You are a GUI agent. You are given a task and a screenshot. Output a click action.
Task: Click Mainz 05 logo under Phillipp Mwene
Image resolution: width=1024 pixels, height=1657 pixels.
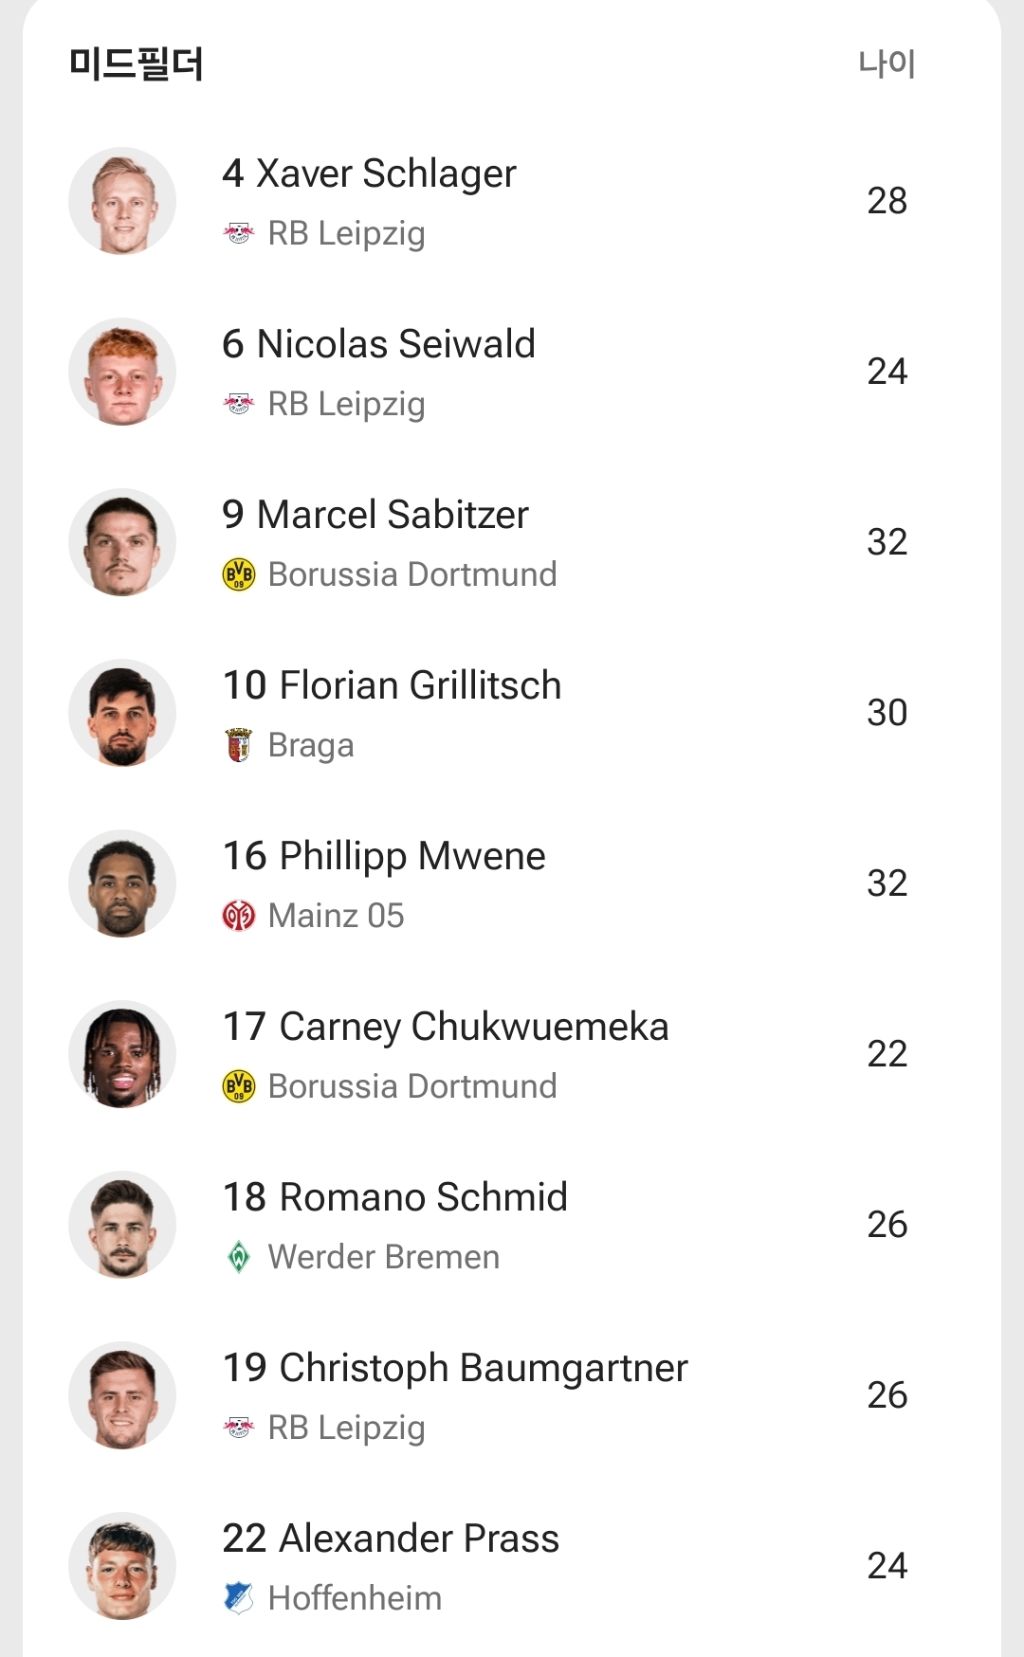pos(238,916)
